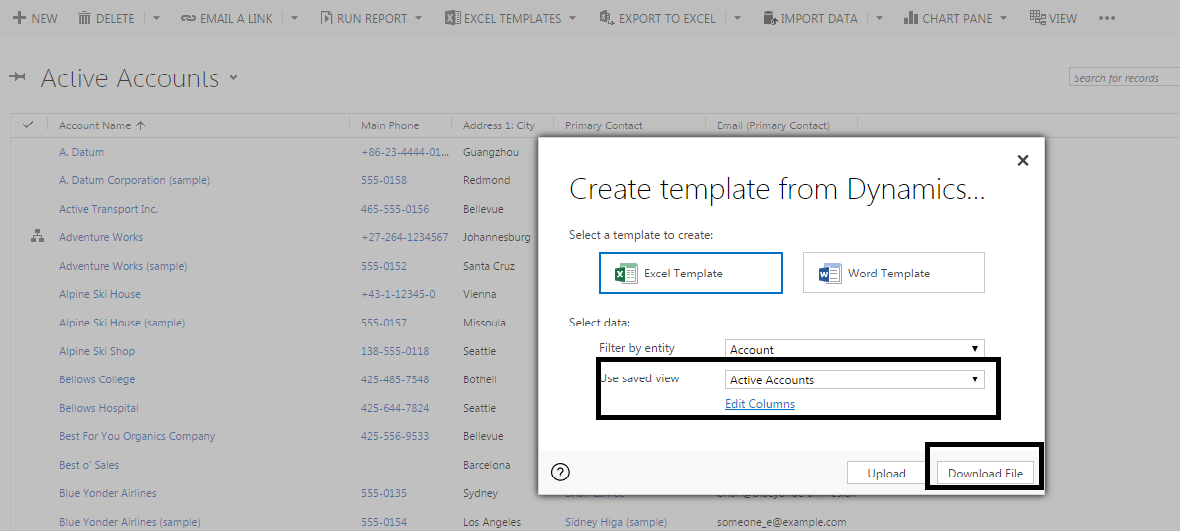Open the A. Datum account
Screen dimensions: 1180x531
pos(81,152)
